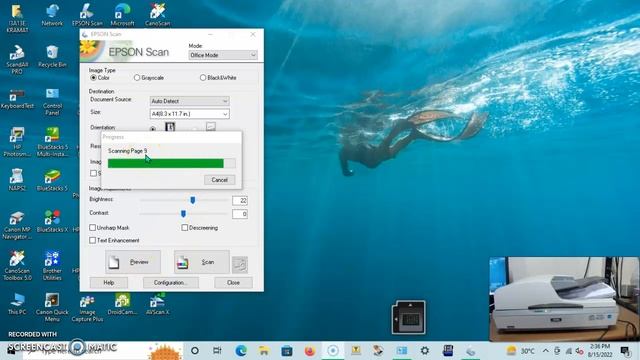Open BlueStacks 5 Multi-Instance shortcut
Screen dimensions: 640x360
click(x=52, y=142)
